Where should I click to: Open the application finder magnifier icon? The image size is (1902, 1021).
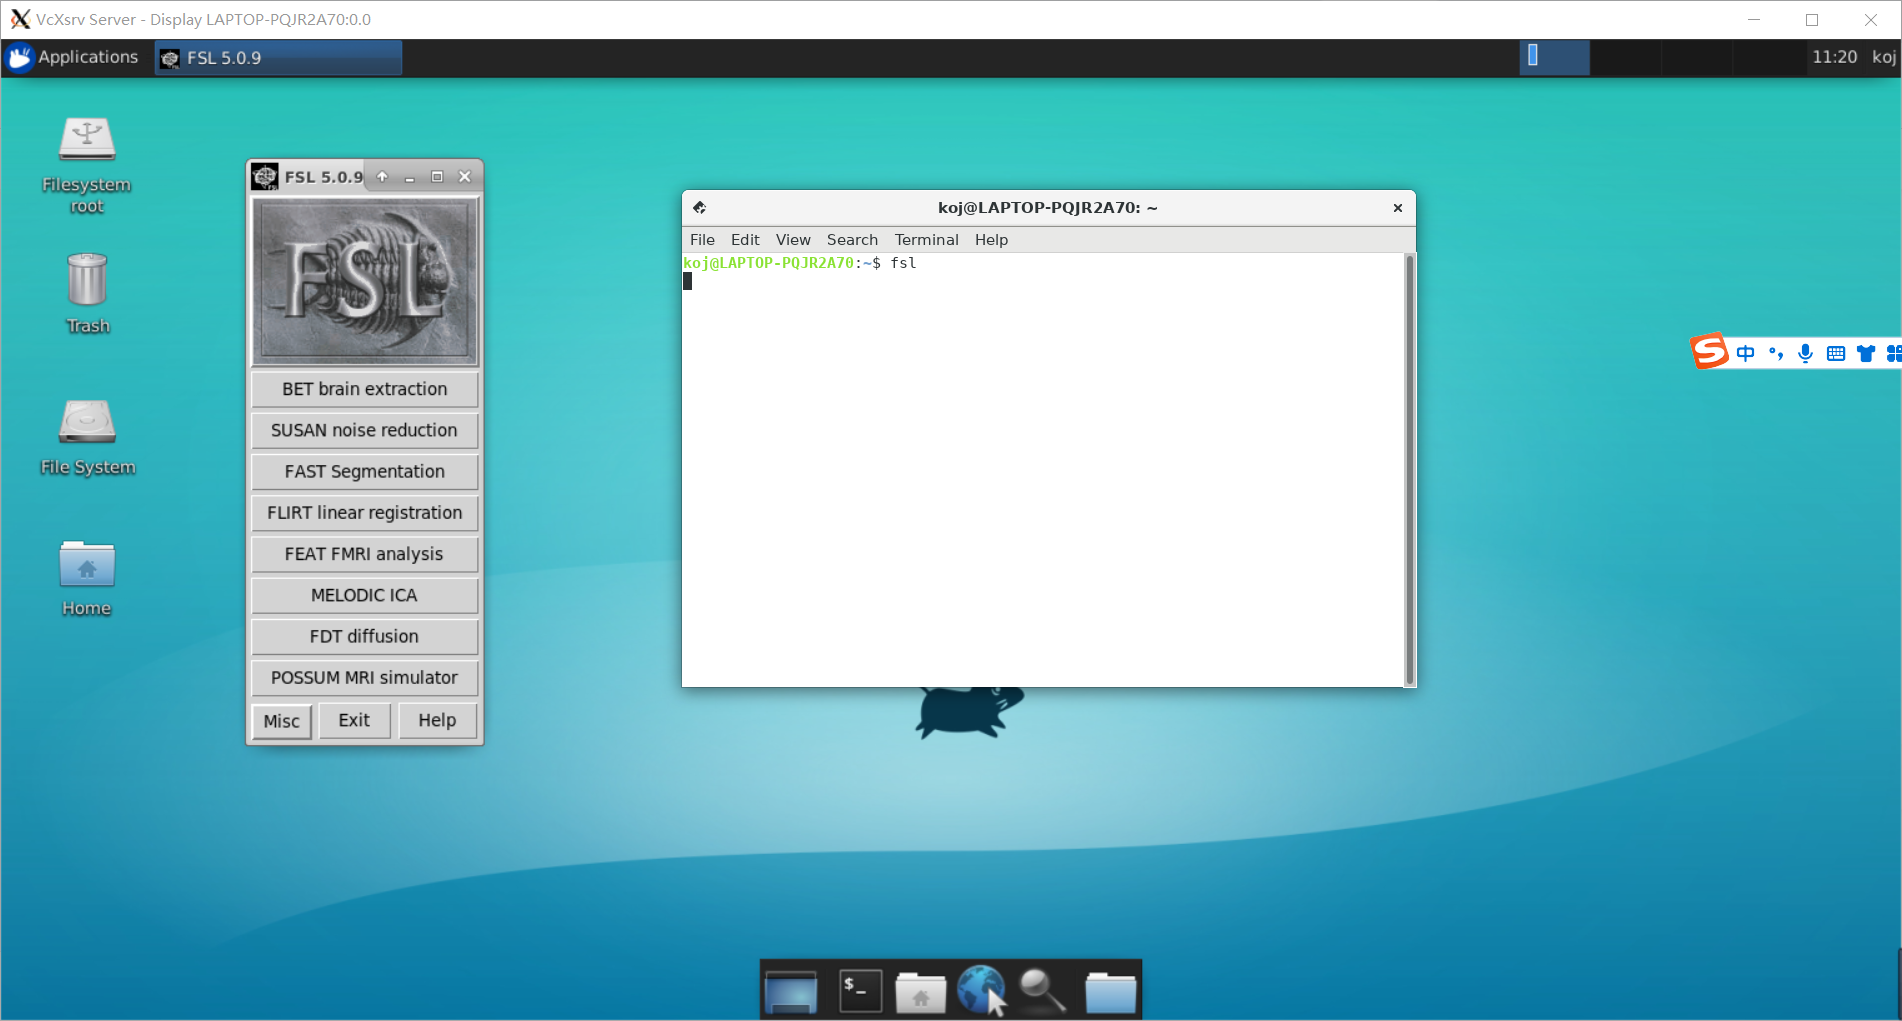point(1040,990)
